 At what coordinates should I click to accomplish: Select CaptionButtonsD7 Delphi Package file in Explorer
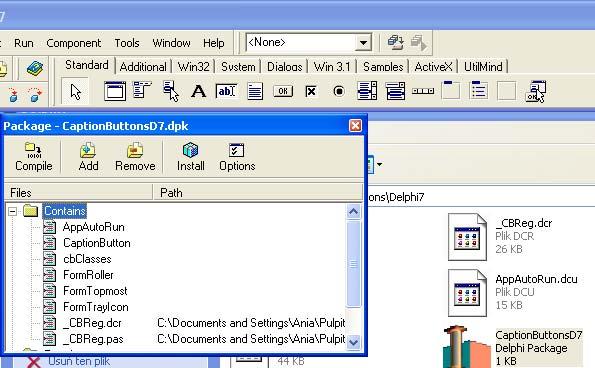point(513,347)
